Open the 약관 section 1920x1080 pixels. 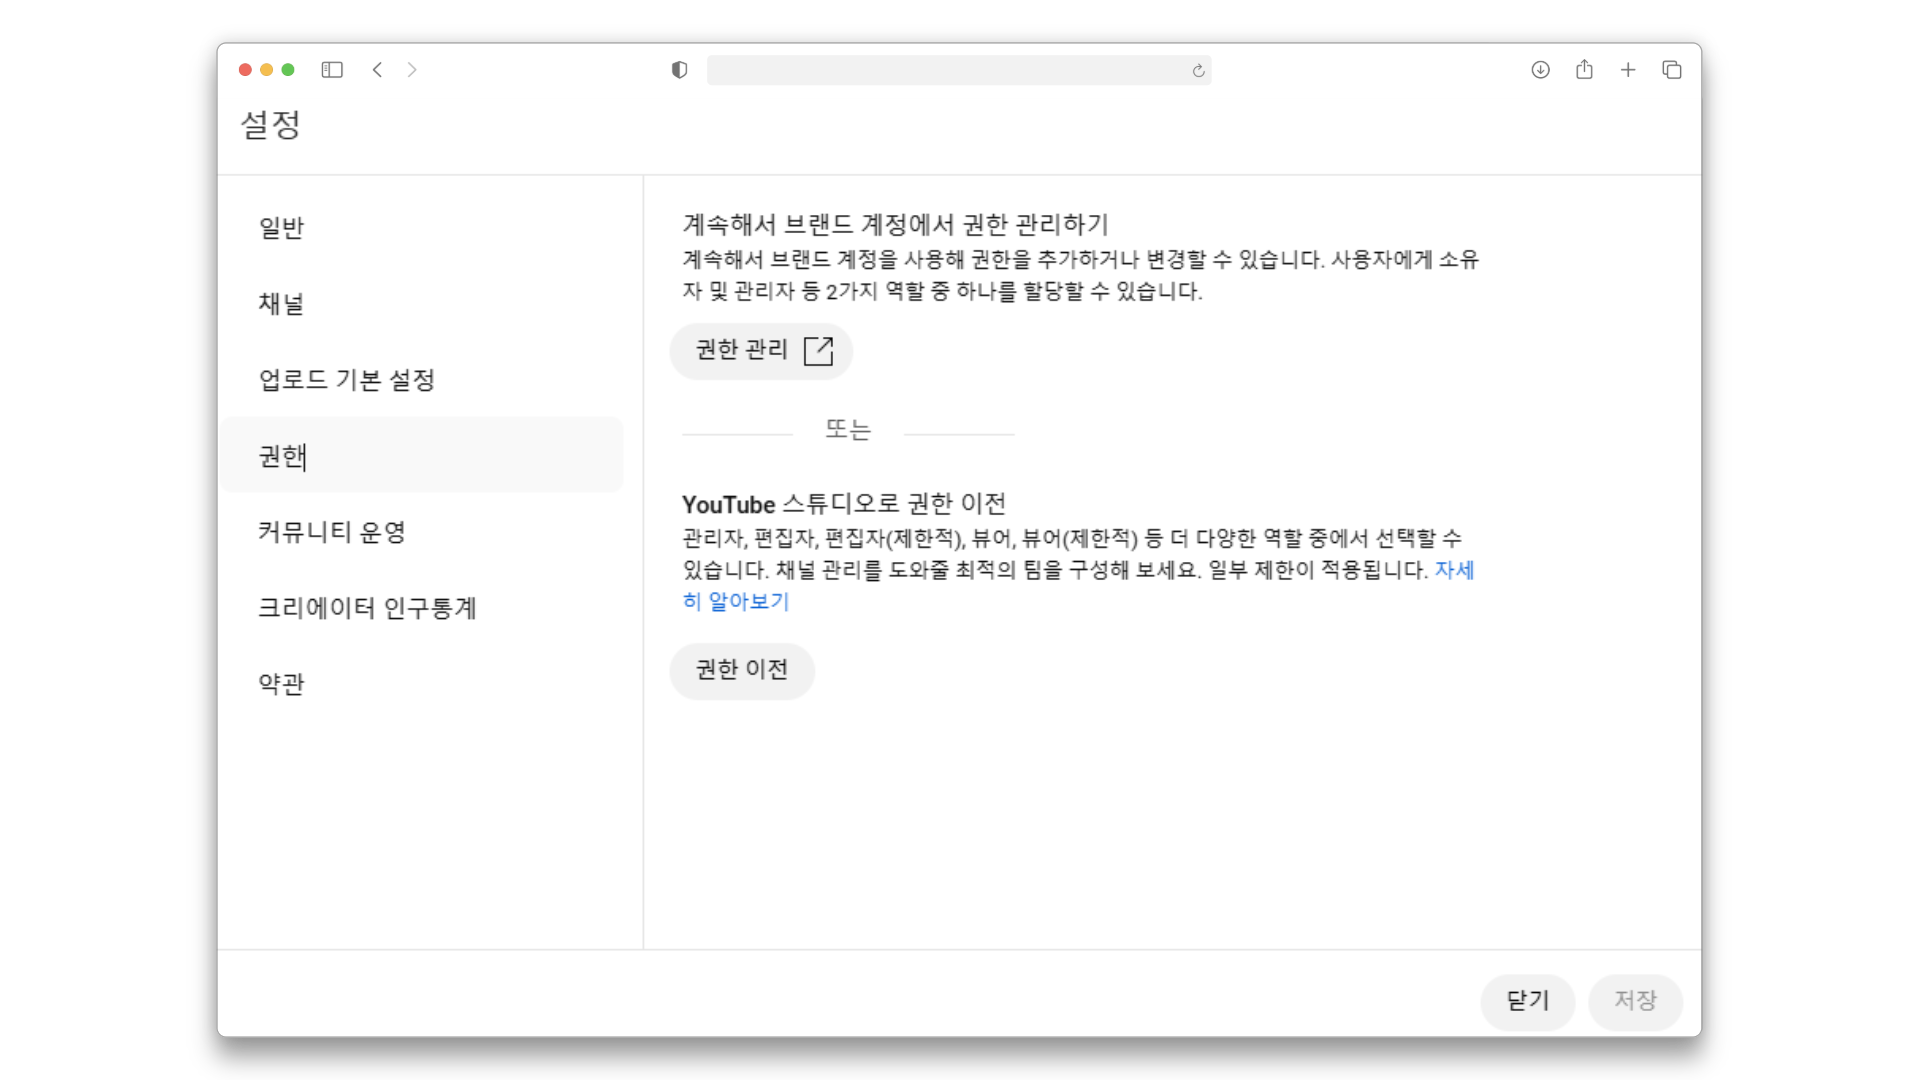click(x=282, y=684)
